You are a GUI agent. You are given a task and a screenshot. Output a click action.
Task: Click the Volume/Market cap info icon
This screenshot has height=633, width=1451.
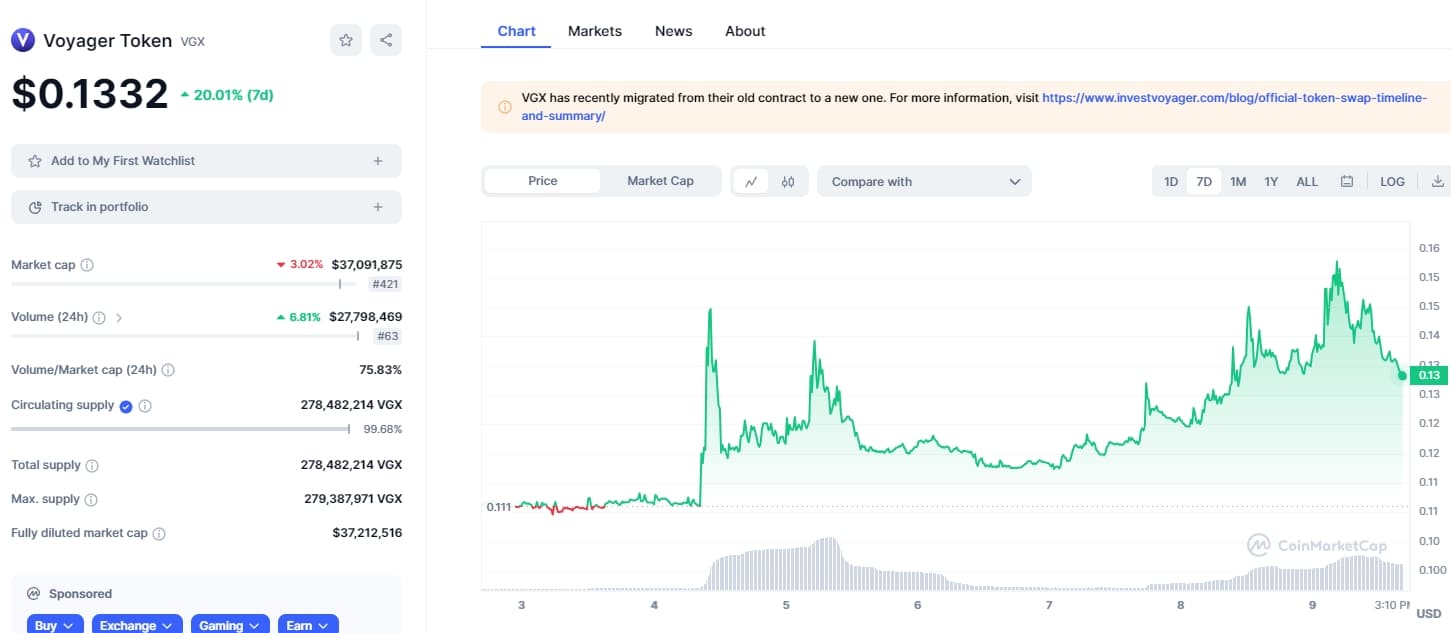168,370
